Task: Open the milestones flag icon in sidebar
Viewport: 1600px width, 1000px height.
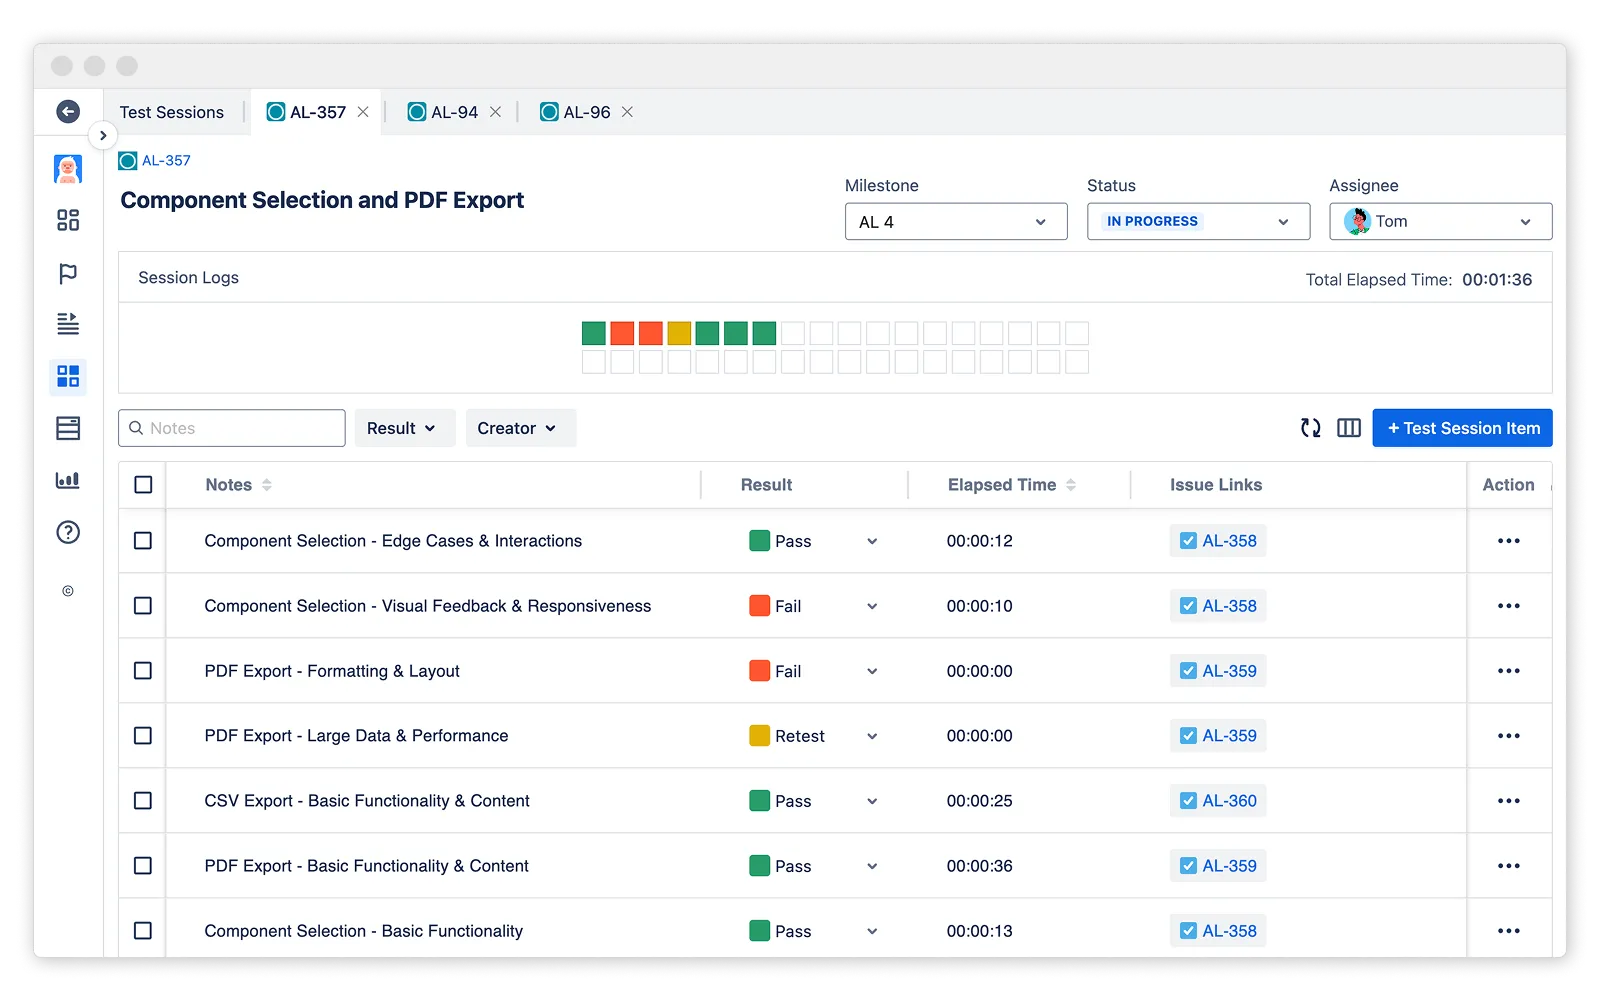Action: click(x=68, y=273)
